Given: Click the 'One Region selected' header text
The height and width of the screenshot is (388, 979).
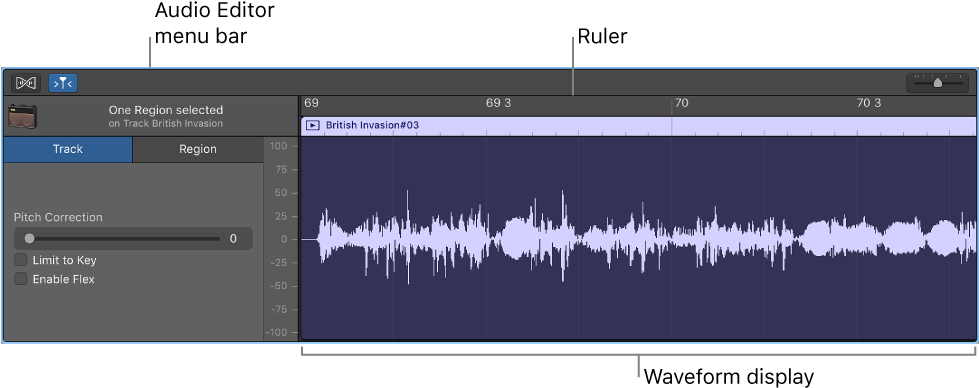Looking at the screenshot, I should pyautogui.click(x=165, y=110).
